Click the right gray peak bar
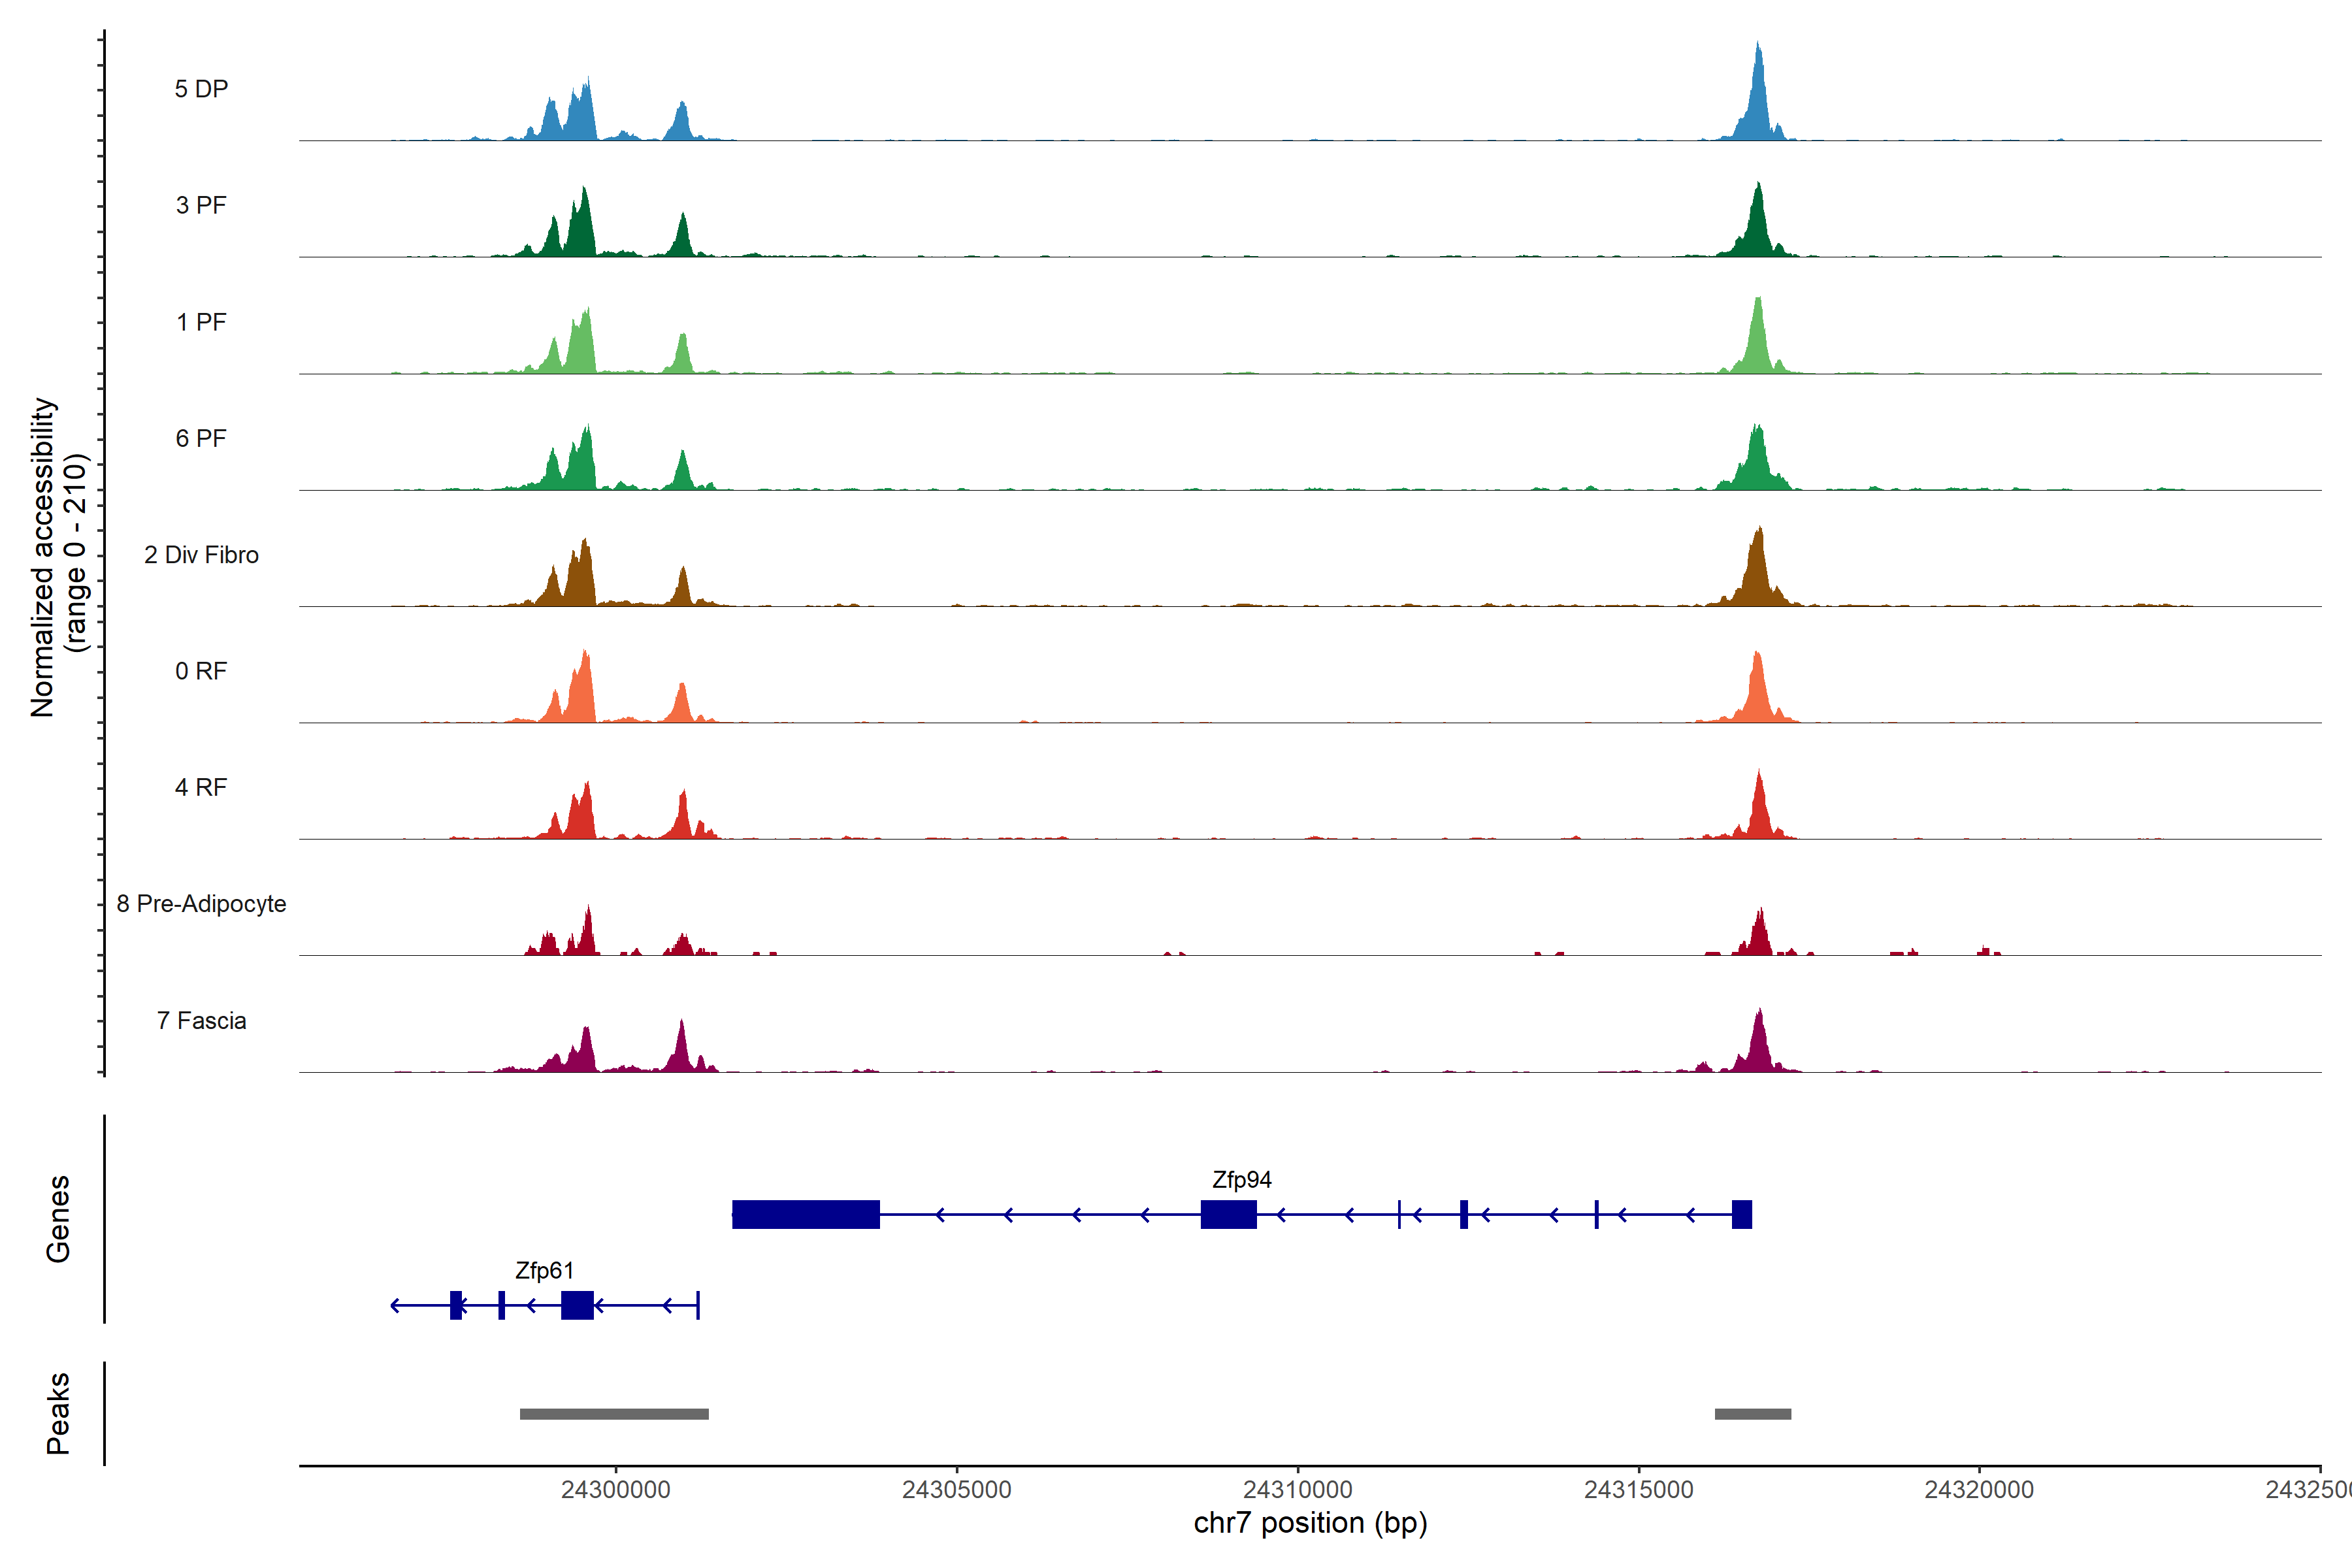2352x1568 pixels. coord(1752,1414)
